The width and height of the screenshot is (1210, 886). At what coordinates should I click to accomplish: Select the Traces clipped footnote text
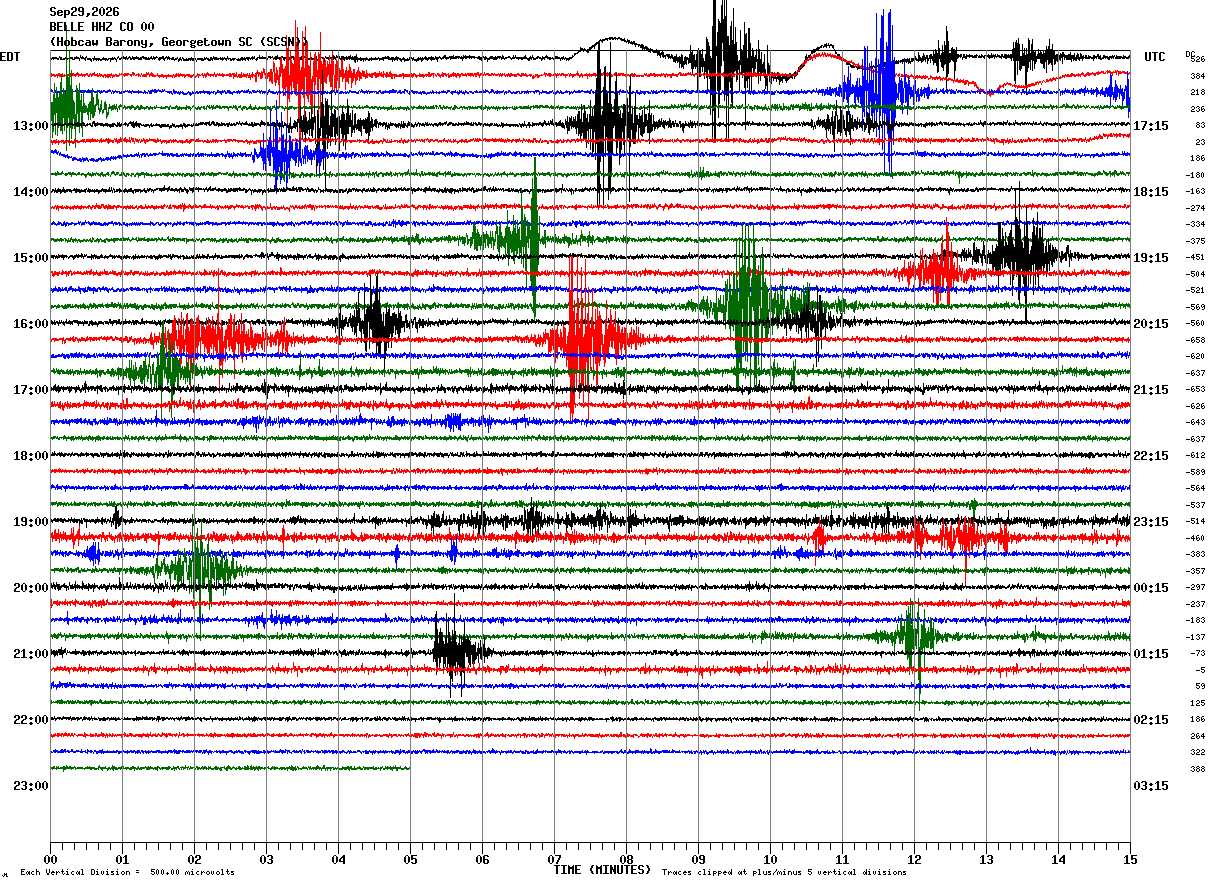coord(784,873)
